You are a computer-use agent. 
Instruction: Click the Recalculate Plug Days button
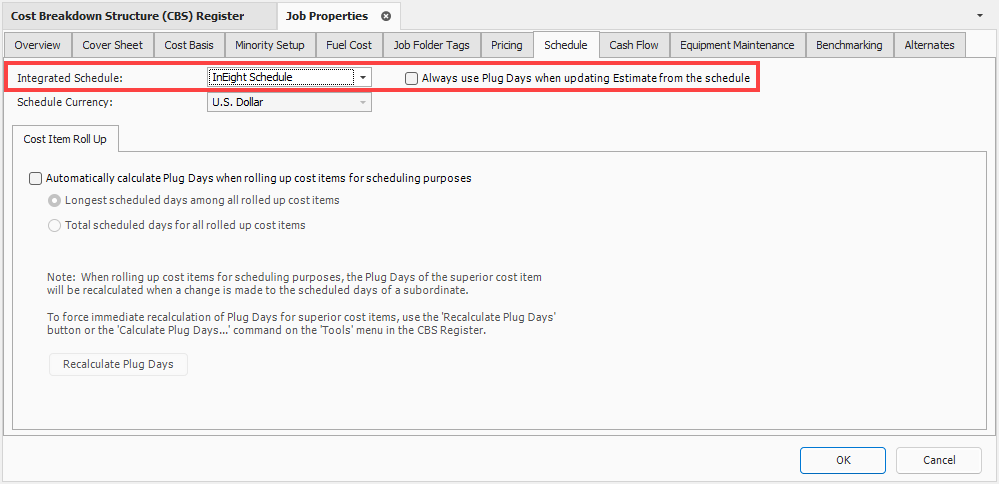pos(118,364)
